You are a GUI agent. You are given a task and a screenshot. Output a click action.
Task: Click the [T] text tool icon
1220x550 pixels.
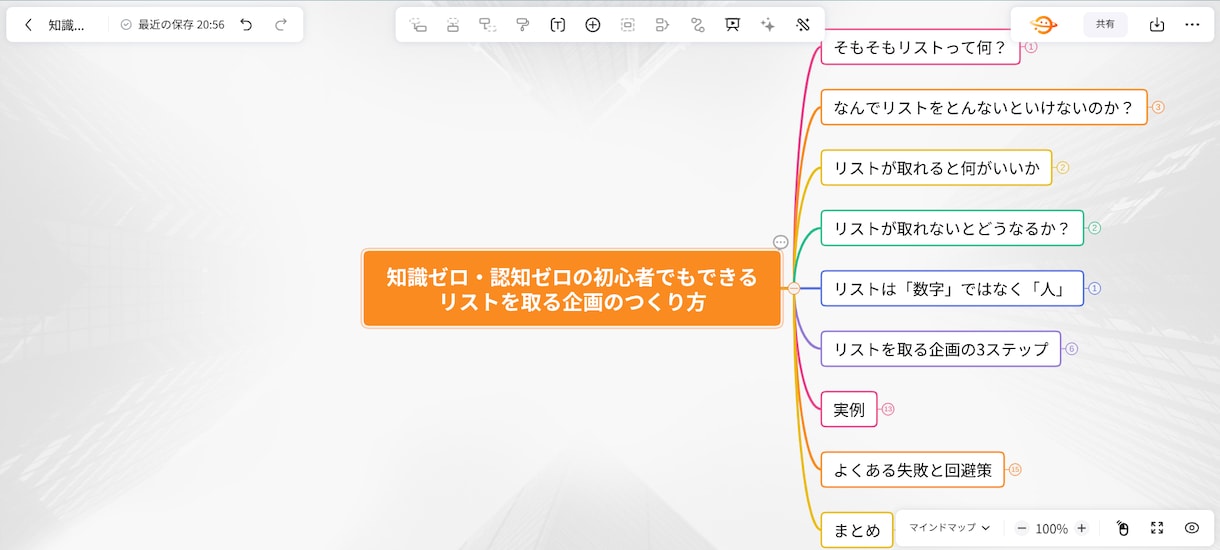558,25
